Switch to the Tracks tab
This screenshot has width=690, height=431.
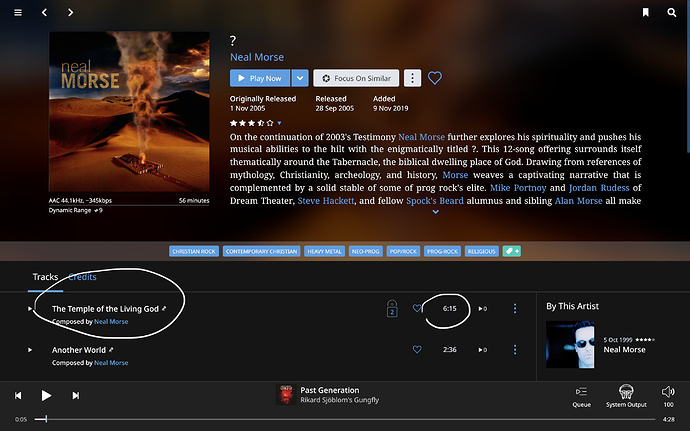(x=45, y=277)
